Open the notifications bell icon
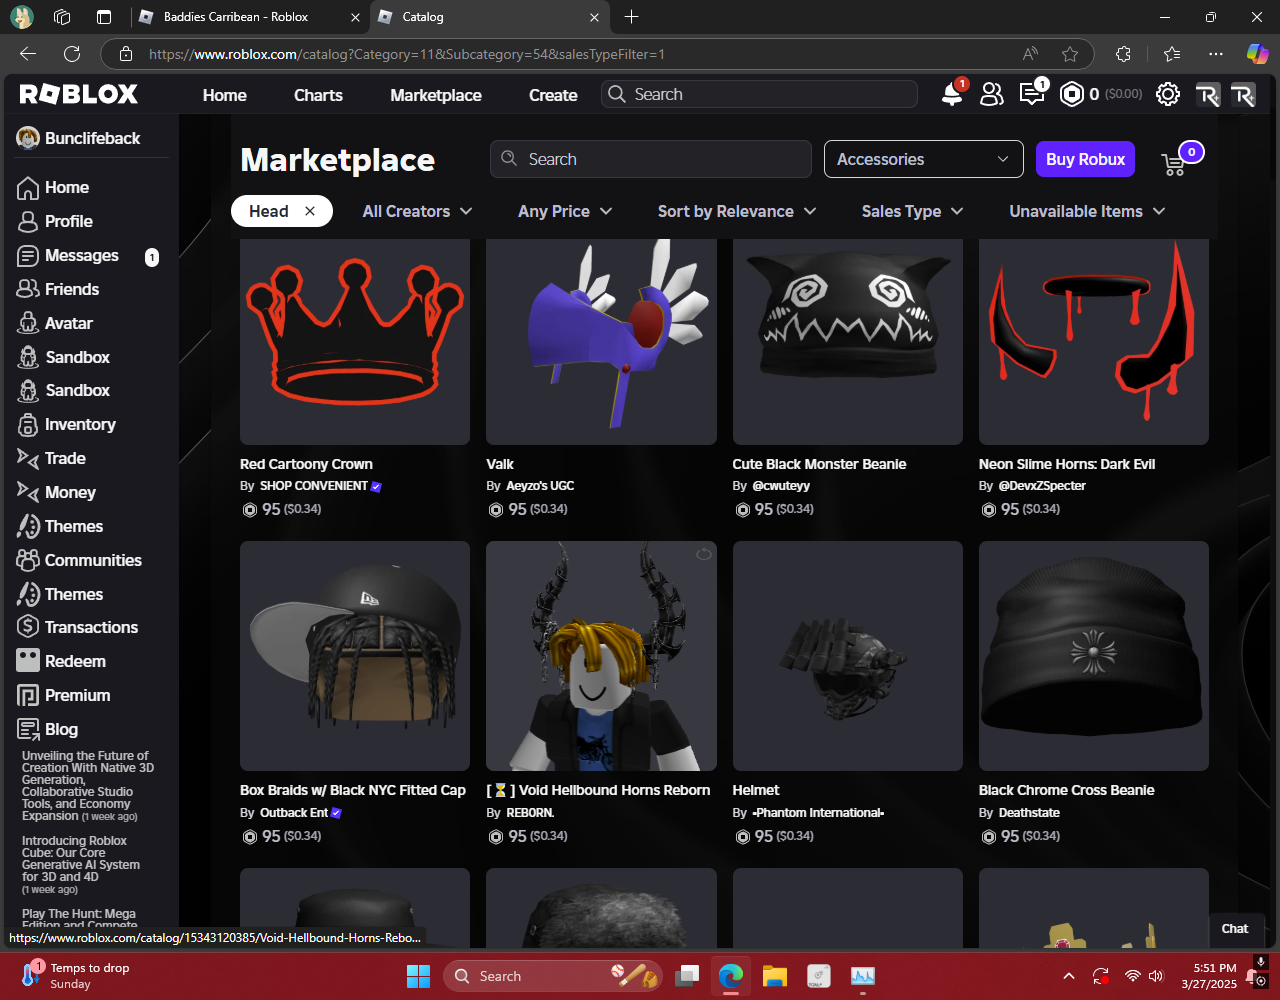 click(x=952, y=94)
